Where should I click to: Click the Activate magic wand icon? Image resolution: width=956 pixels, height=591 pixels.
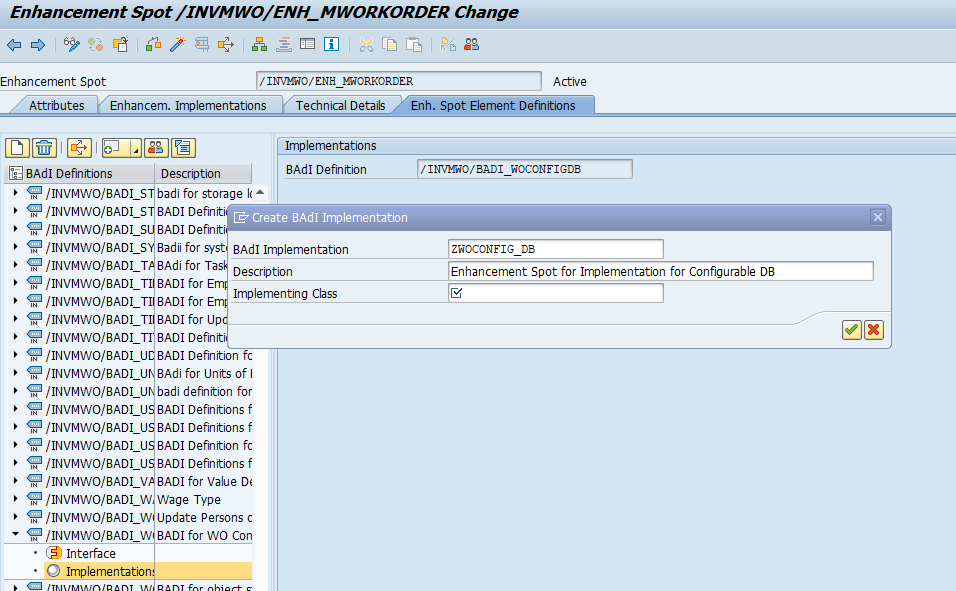(x=177, y=44)
